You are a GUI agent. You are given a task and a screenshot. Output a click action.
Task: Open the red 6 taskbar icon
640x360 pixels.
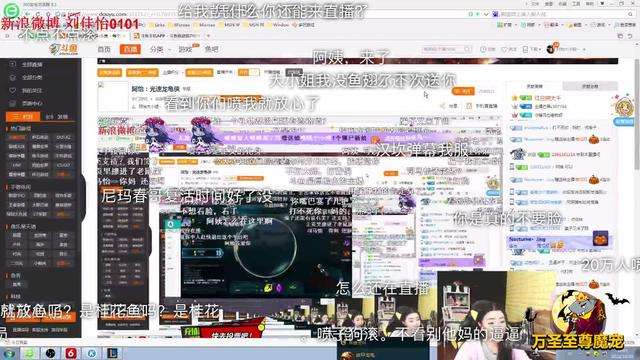(71, 353)
